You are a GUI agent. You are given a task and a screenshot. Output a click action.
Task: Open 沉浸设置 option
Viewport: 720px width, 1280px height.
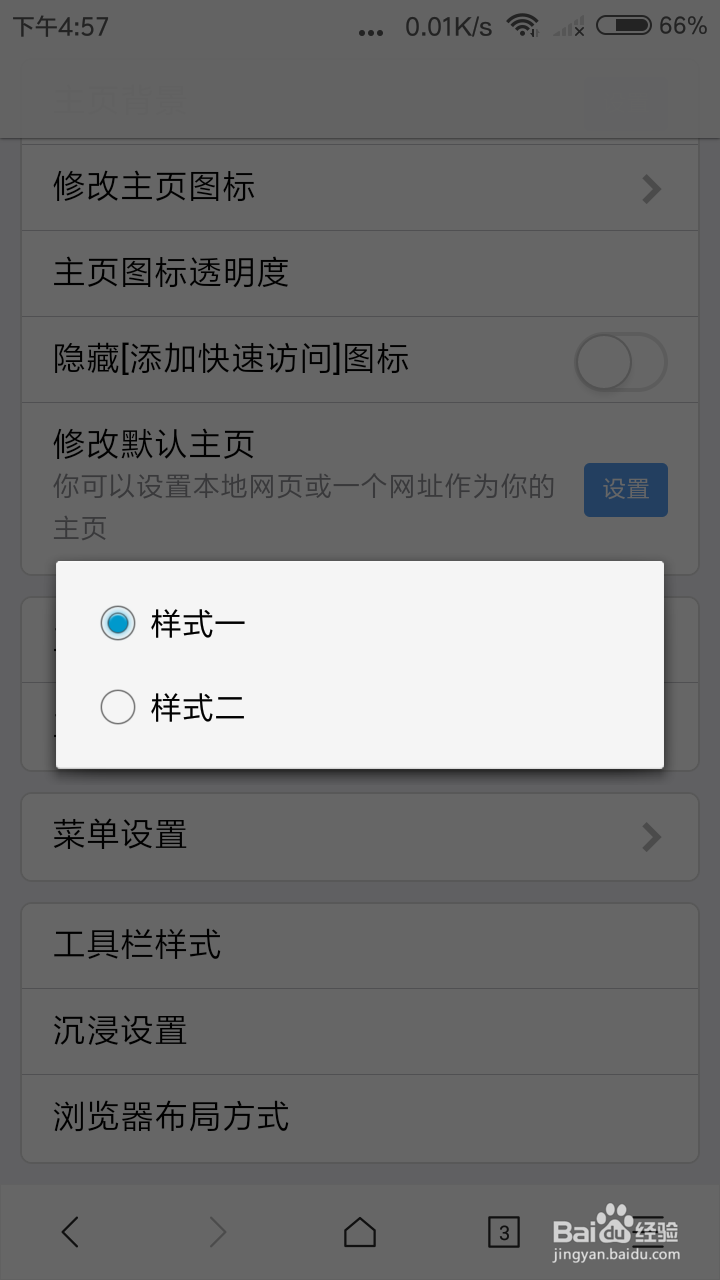click(x=360, y=1031)
